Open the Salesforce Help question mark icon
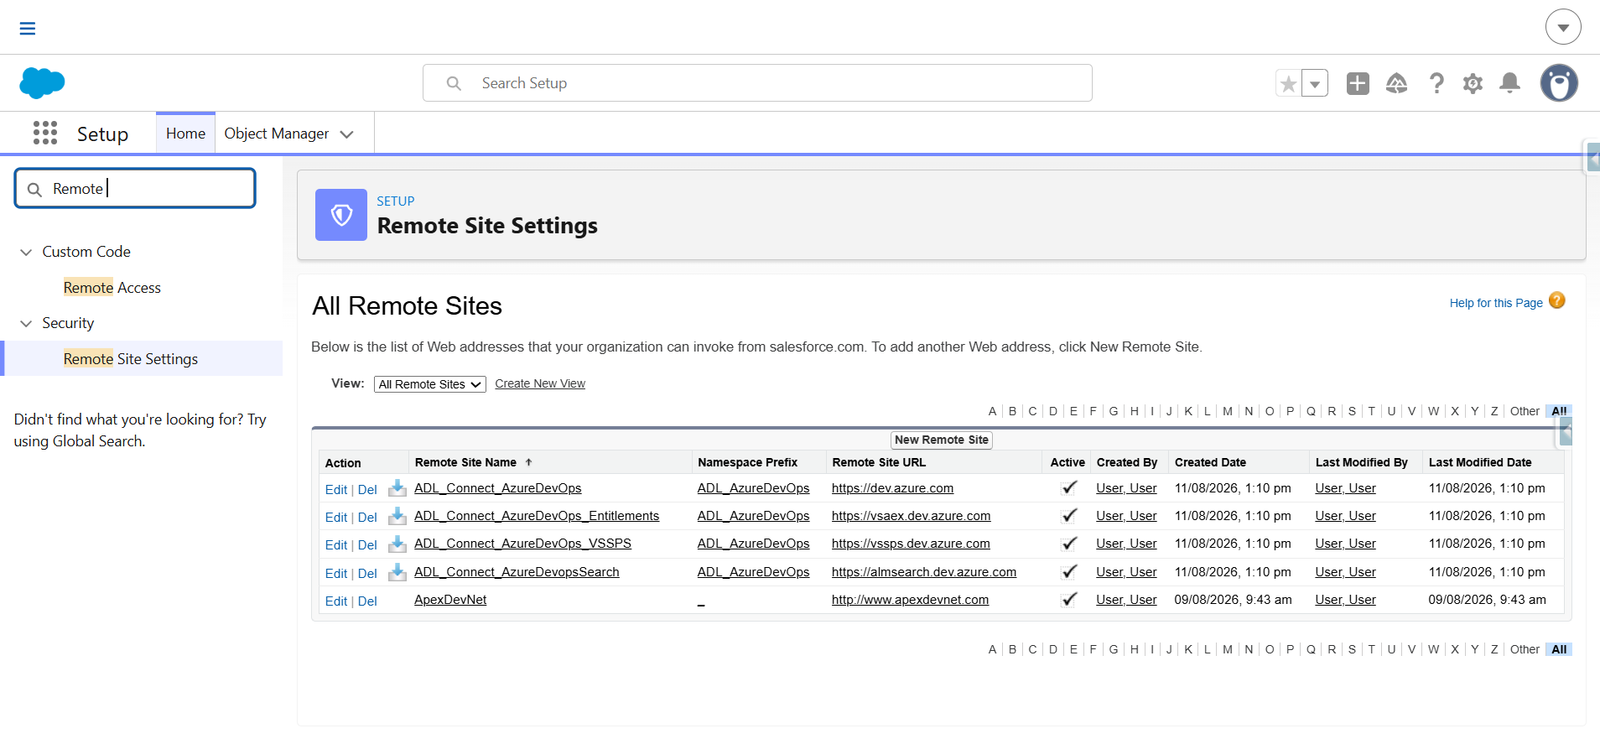1600x740 pixels. [x=1436, y=84]
